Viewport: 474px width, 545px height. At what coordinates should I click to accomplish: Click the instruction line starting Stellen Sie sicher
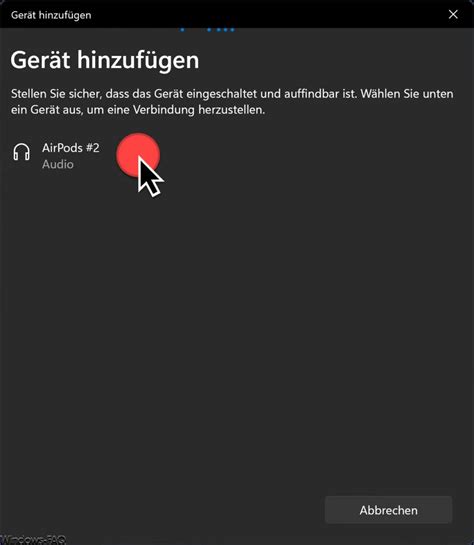pyautogui.click(x=232, y=94)
